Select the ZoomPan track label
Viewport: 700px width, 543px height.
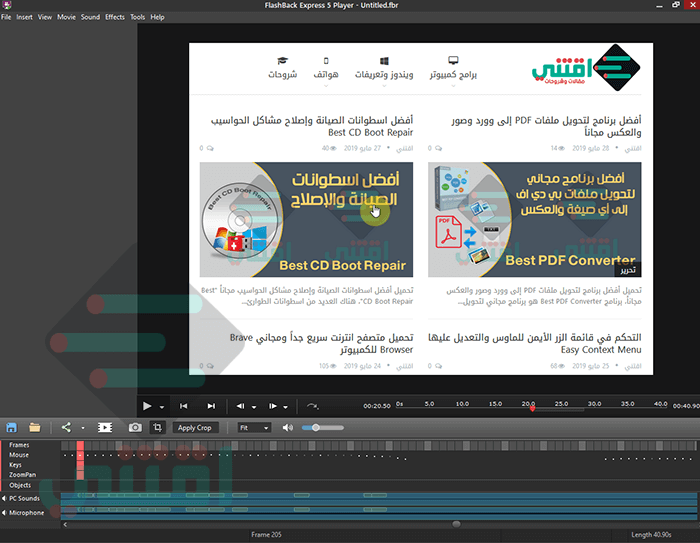(x=22, y=475)
